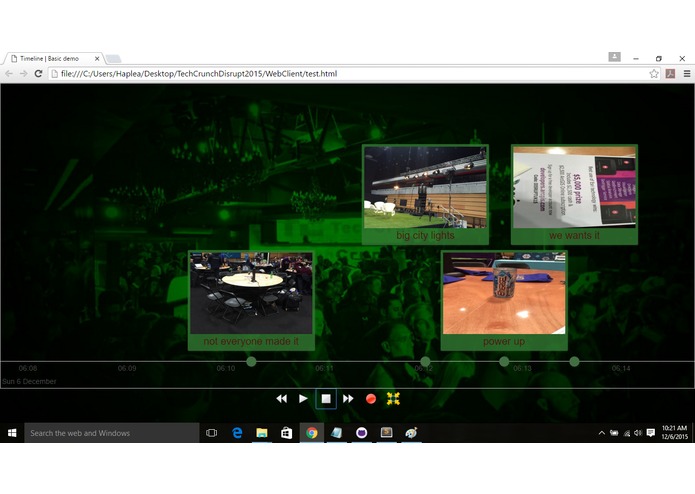The height and width of the screenshot is (494, 695).
Task: Open Task View from the taskbar
Action: [x=211, y=433]
